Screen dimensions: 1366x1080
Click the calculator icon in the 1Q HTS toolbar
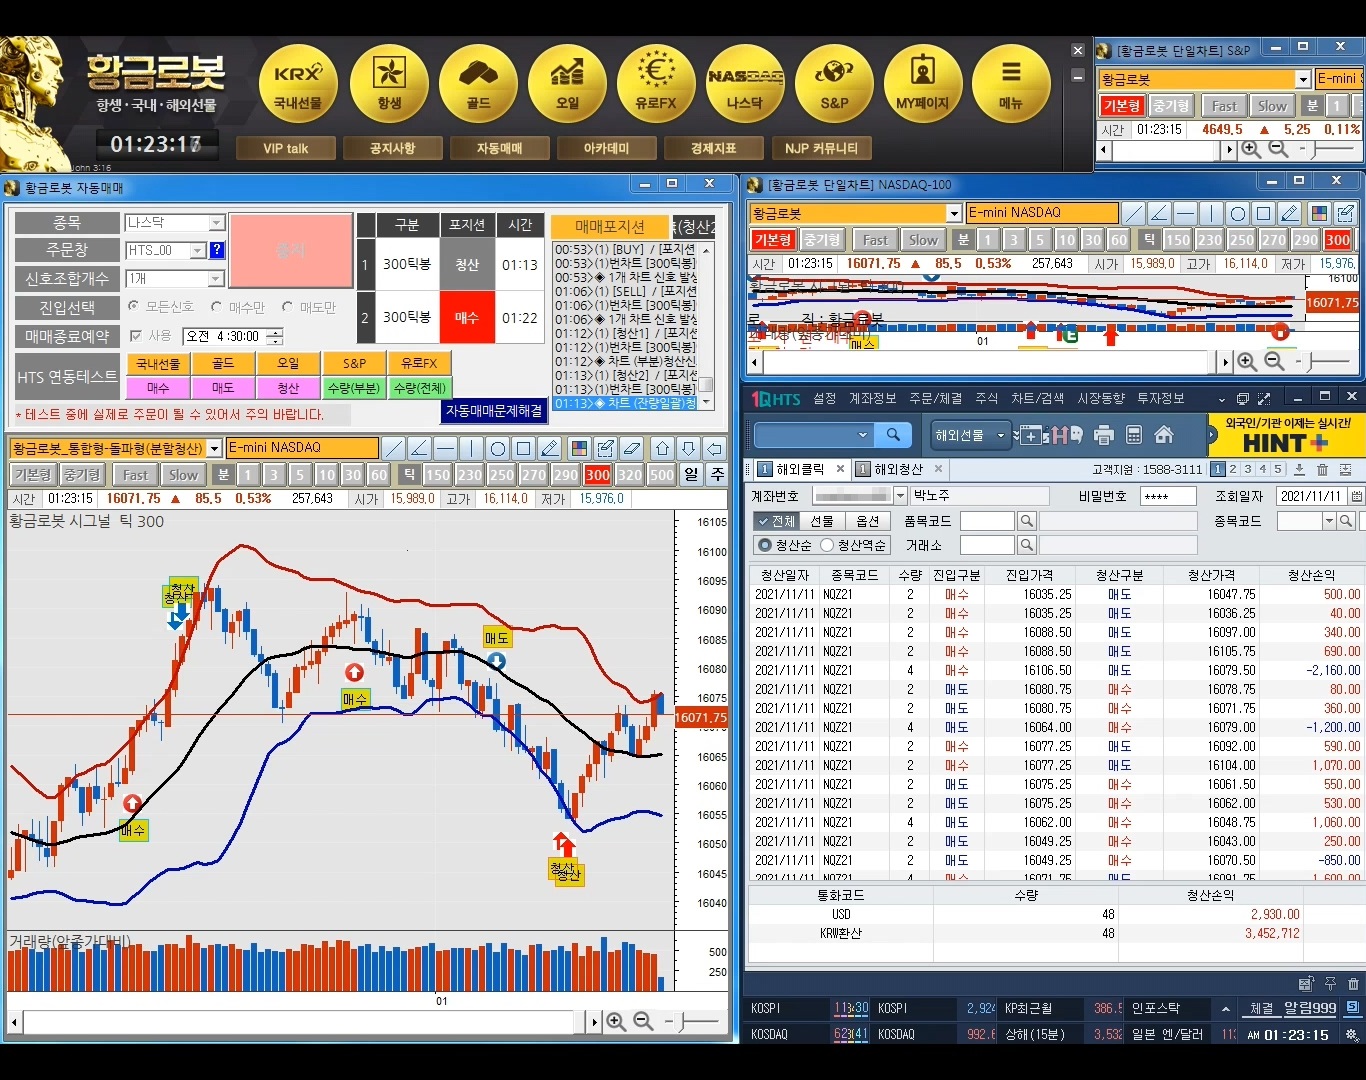(1134, 435)
